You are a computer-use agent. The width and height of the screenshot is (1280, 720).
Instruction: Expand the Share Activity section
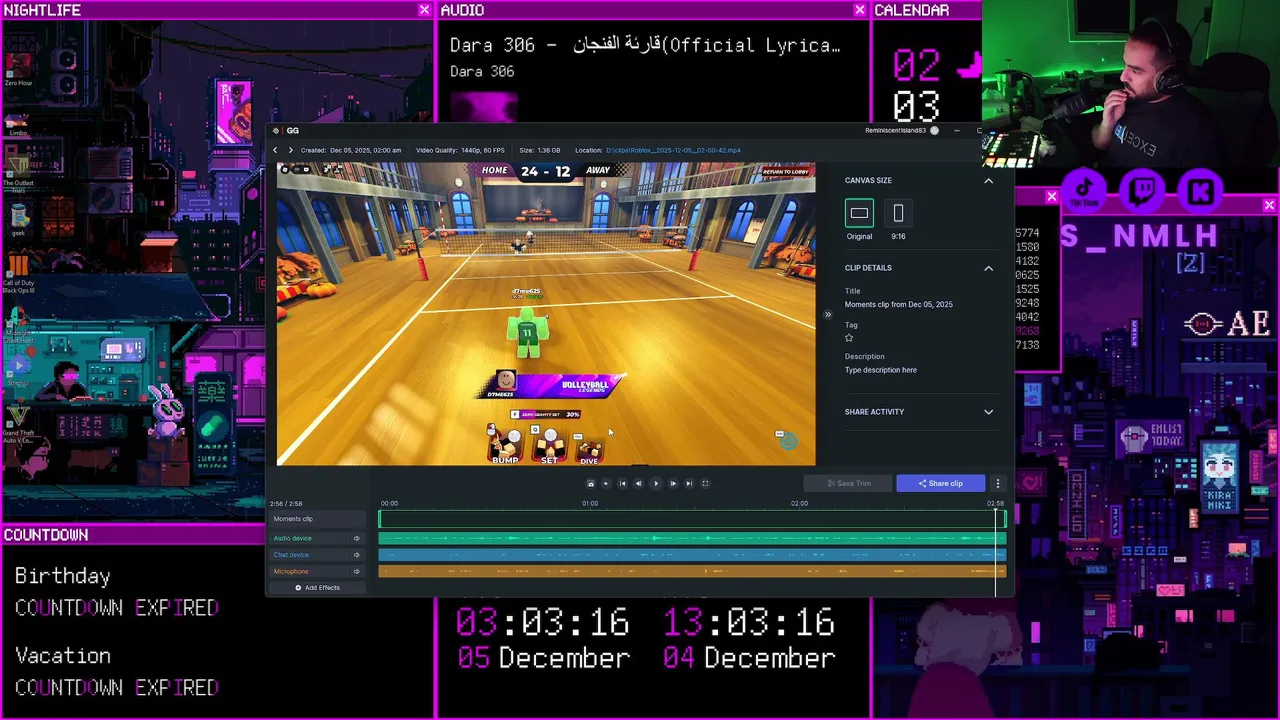[988, 412]
